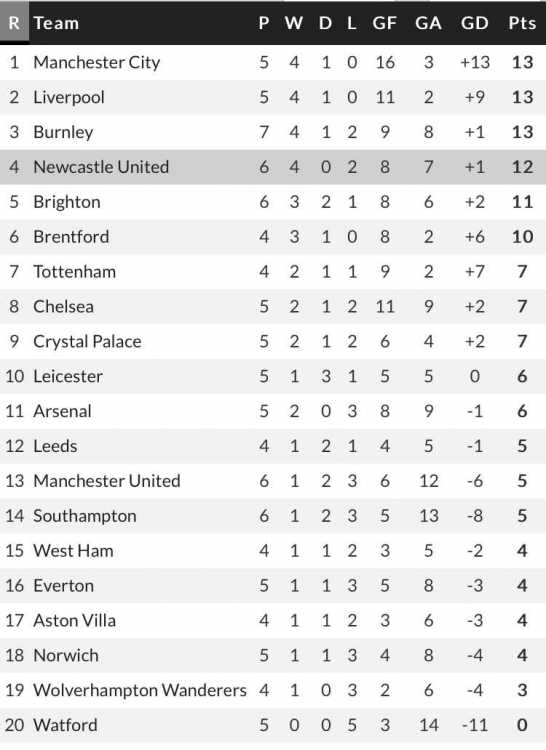The image size is (546, 750).
Task: Click the Wolverhampton Wanderers team name
Action: tap(140, 690)
